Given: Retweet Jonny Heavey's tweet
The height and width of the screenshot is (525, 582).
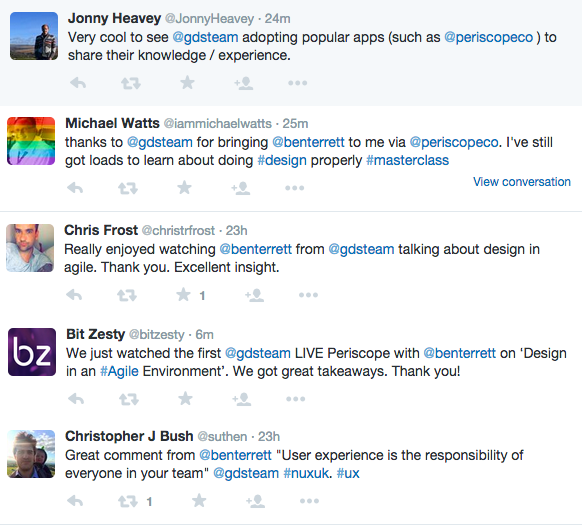Looking at the screenshot, I should 131,83.
